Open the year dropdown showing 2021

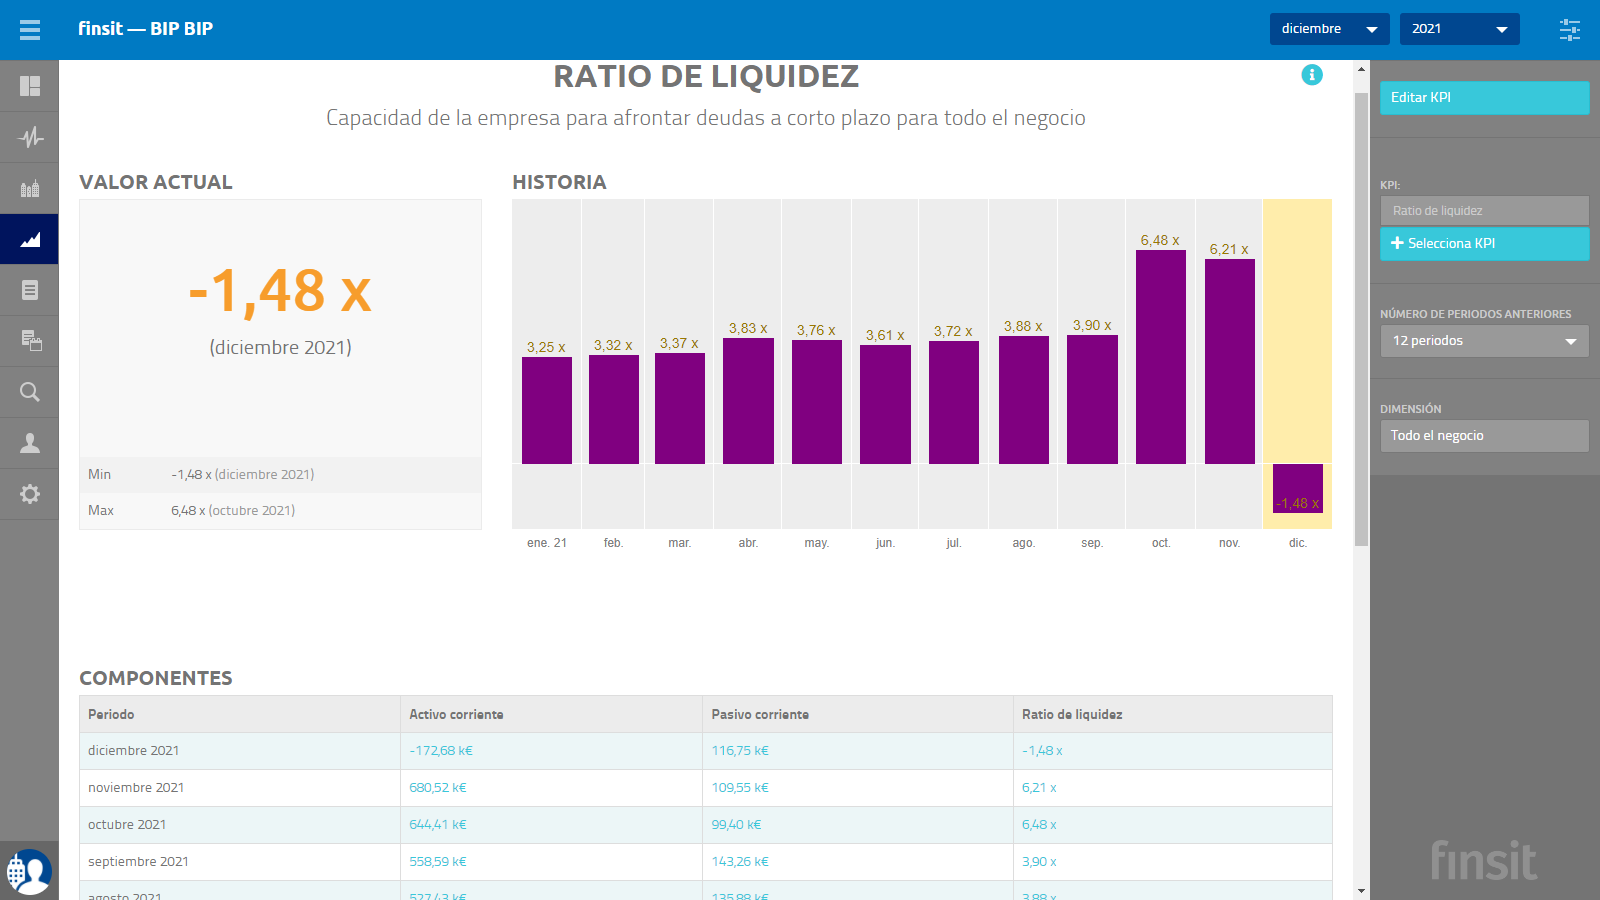pos(1460,29)
